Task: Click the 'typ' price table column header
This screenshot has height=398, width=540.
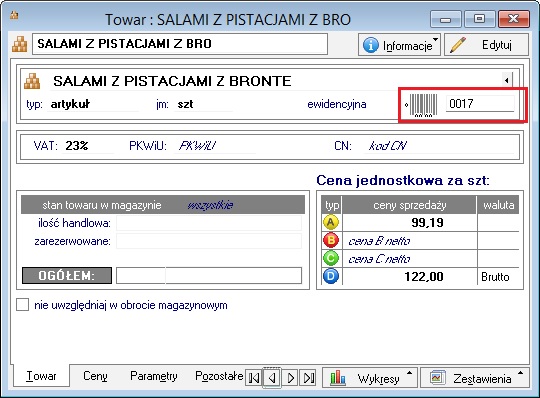Action: 332,205
